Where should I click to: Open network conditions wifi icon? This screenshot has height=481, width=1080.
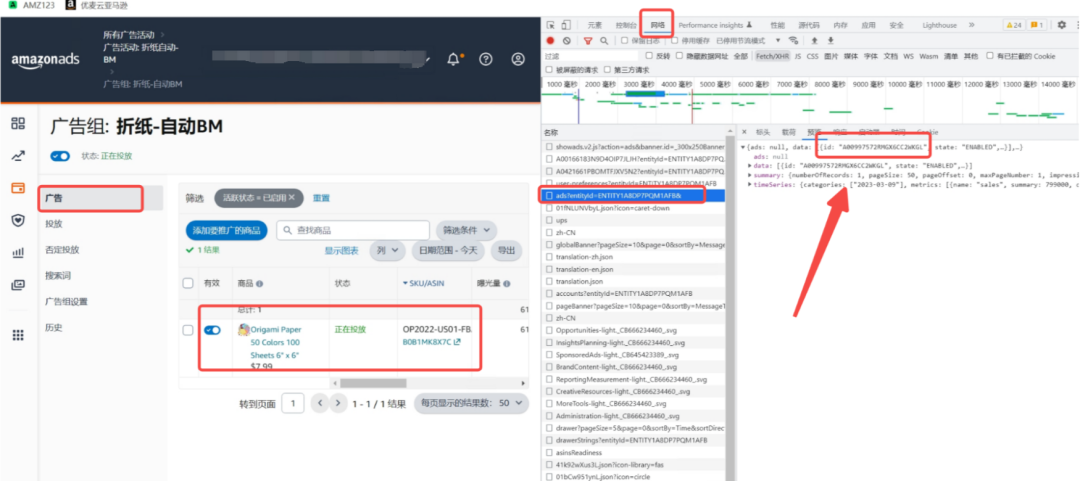(x=793, y=41)
